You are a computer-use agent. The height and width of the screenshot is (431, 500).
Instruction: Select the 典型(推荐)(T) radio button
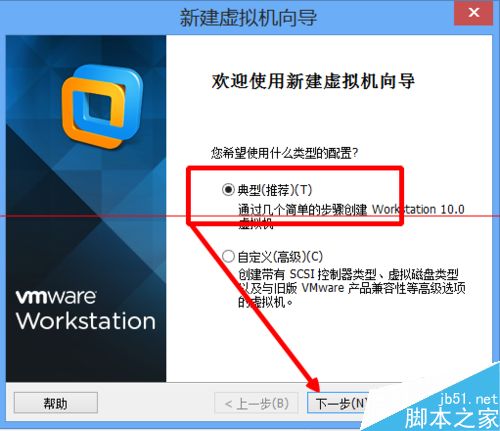[x=228, y=190]
